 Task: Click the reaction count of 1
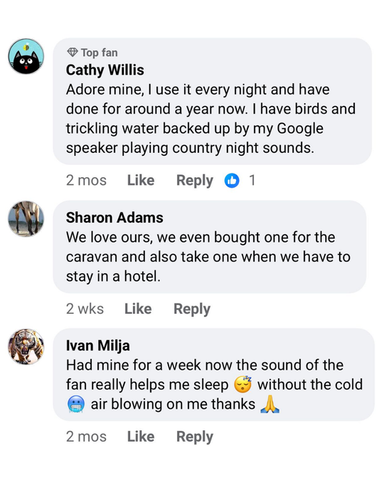click(252, 180)
